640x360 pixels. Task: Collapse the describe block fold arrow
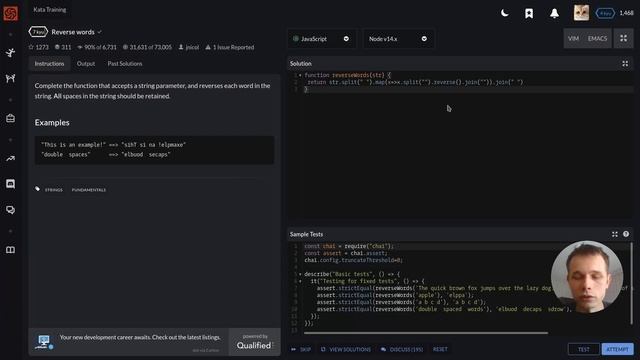click(300, 274)
